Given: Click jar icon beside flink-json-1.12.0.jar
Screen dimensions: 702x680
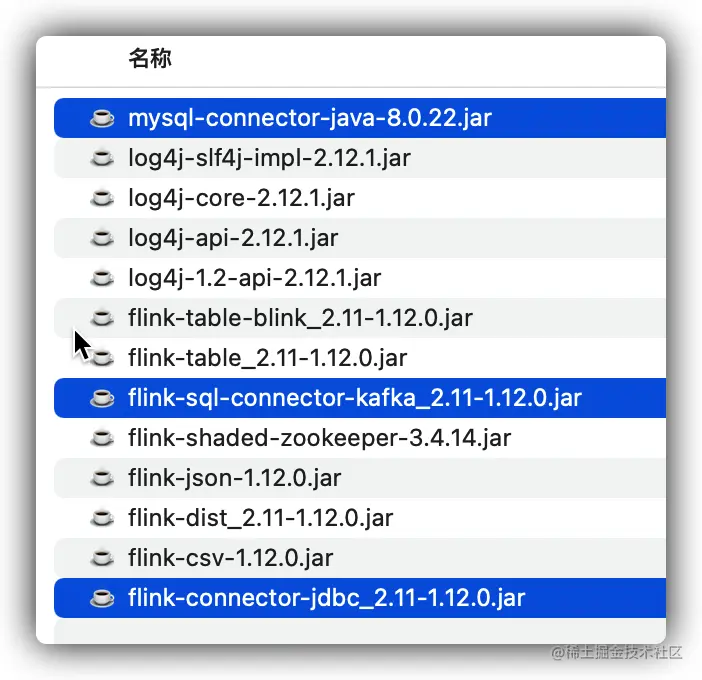Looking at the screenshot, I should pos(102,478).
